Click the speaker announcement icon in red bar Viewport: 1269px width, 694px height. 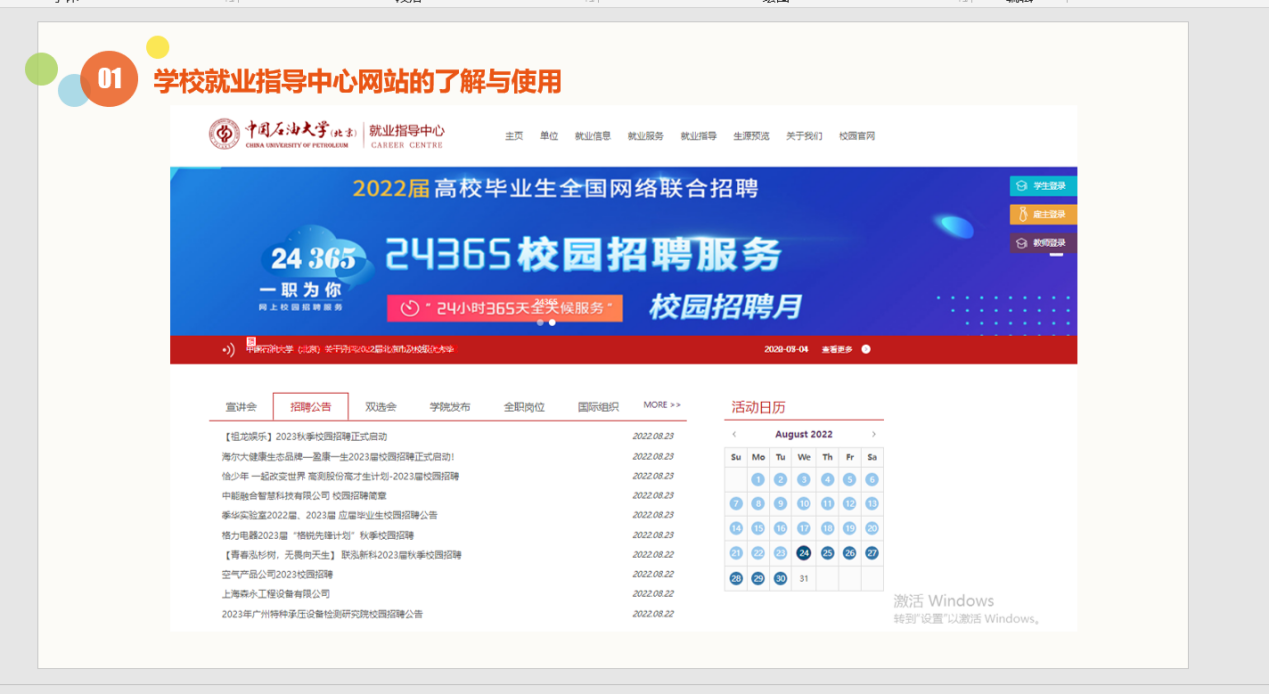(228, 349)
